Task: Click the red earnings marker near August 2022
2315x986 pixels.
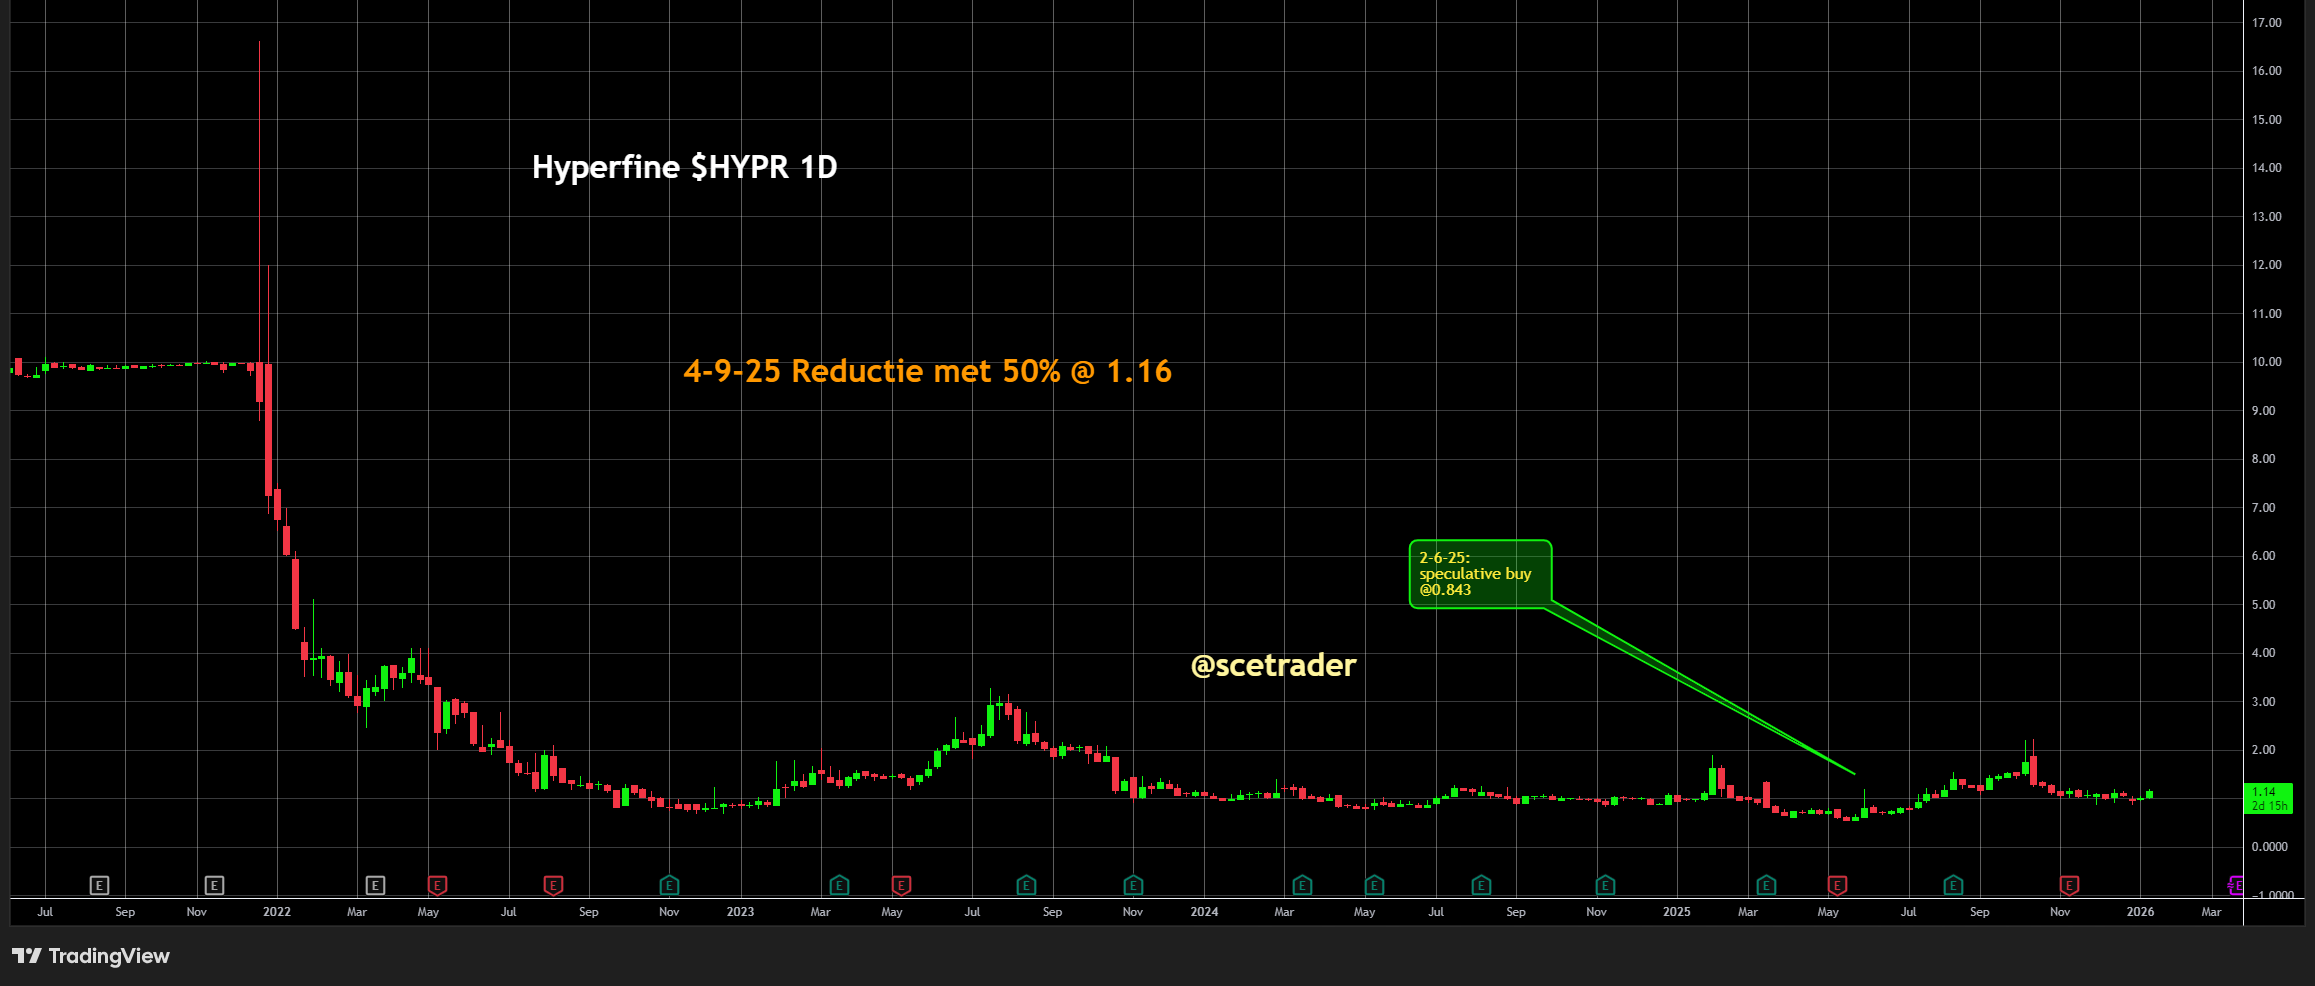Action: 553,885
